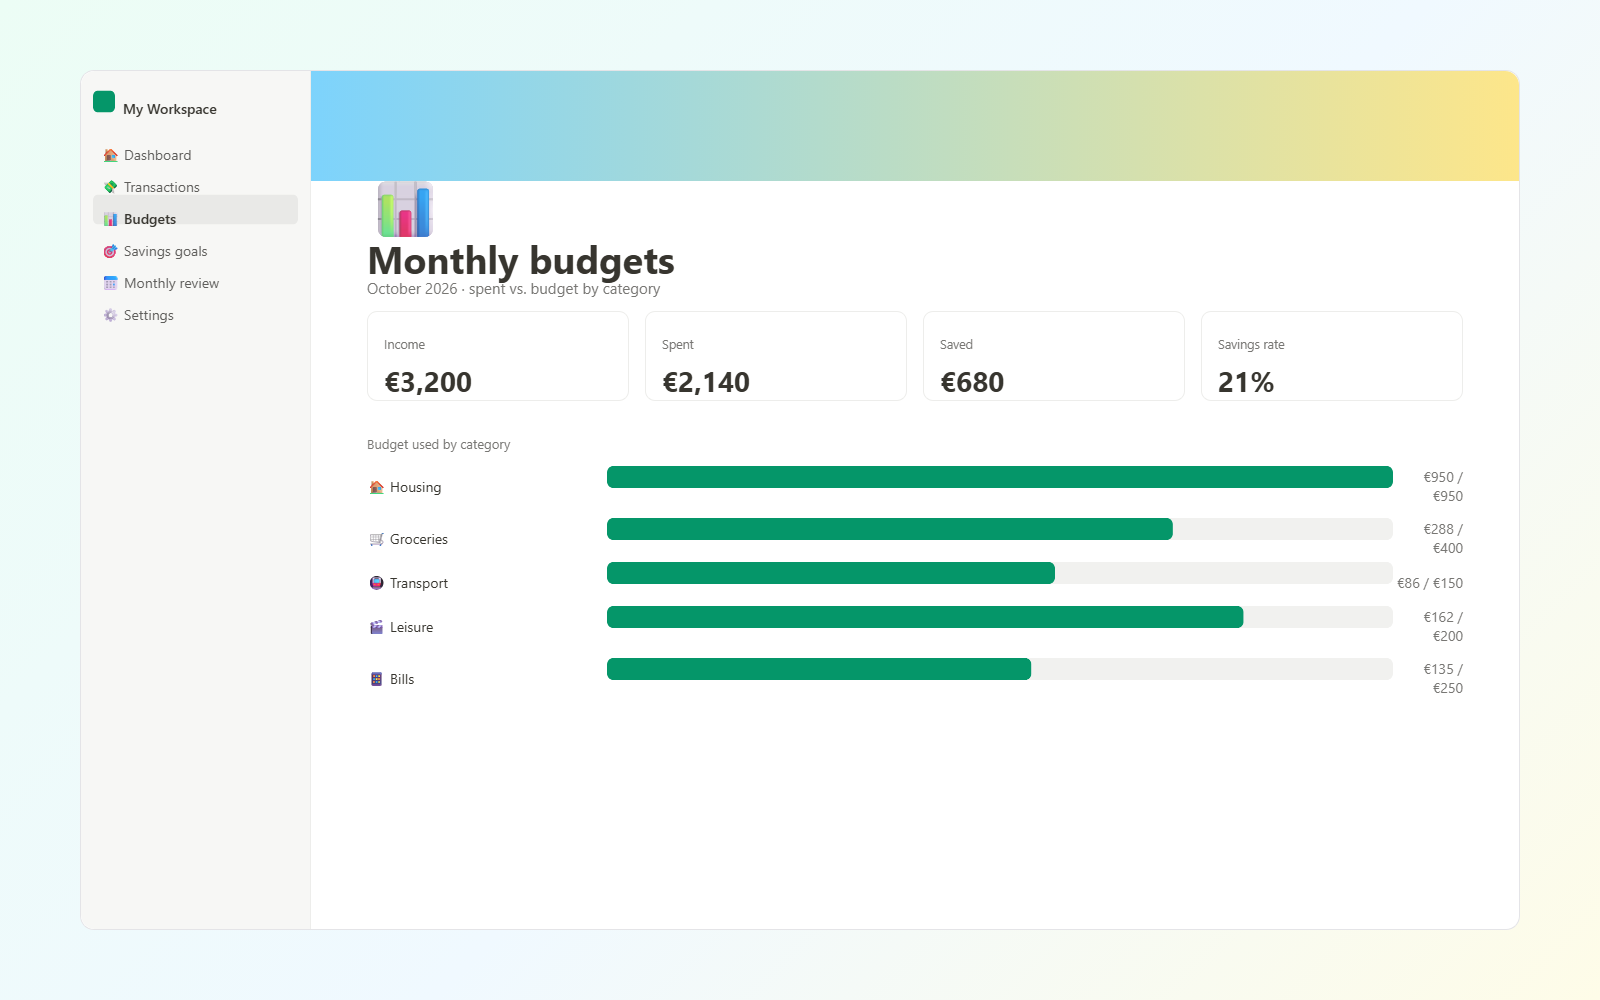Screen dimensions: 1600x1000
Task: Click the Transport budget progress bar
Action: pos(1000,573)
